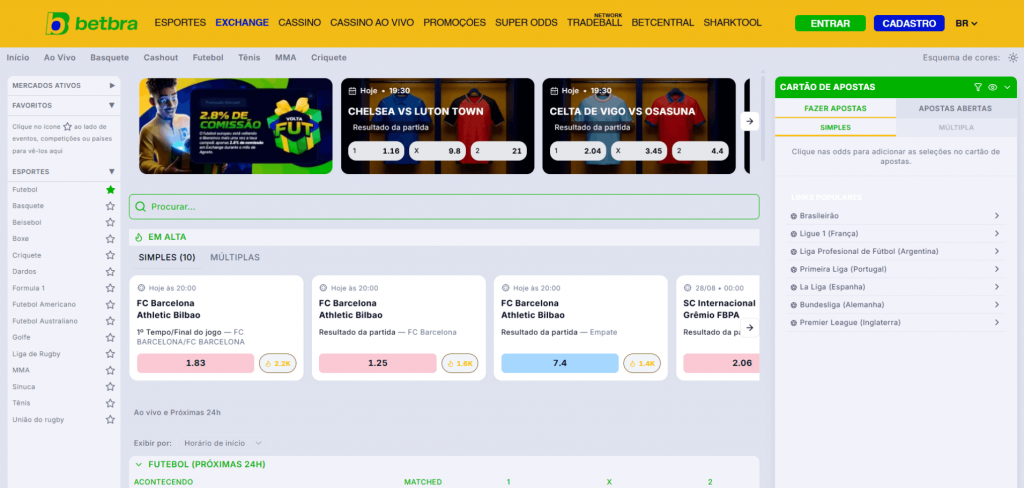Open the Sharktool menu item

click(x=733, y=23)
